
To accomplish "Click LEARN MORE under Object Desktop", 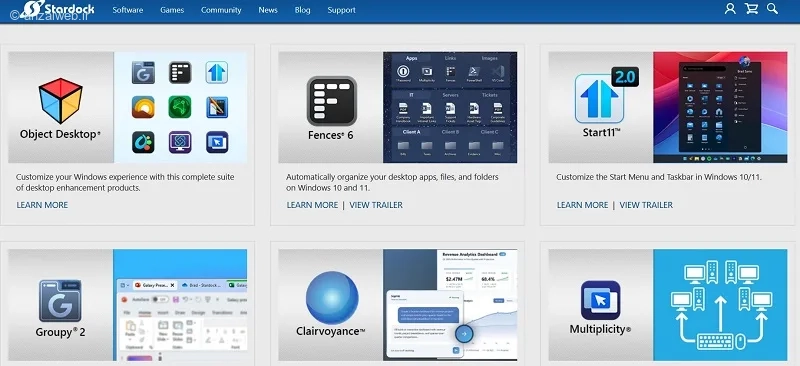I will coord(42,205).
